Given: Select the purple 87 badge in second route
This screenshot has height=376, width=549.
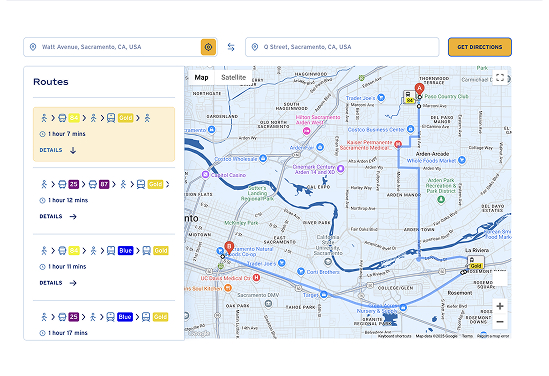Looking at the screenshot, I should [104, 184].
